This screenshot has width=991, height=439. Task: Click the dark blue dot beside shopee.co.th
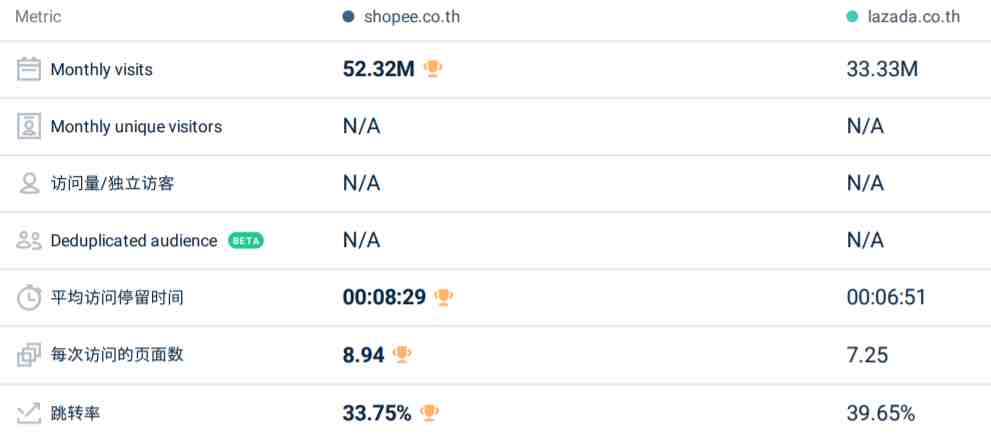(348, 17)
